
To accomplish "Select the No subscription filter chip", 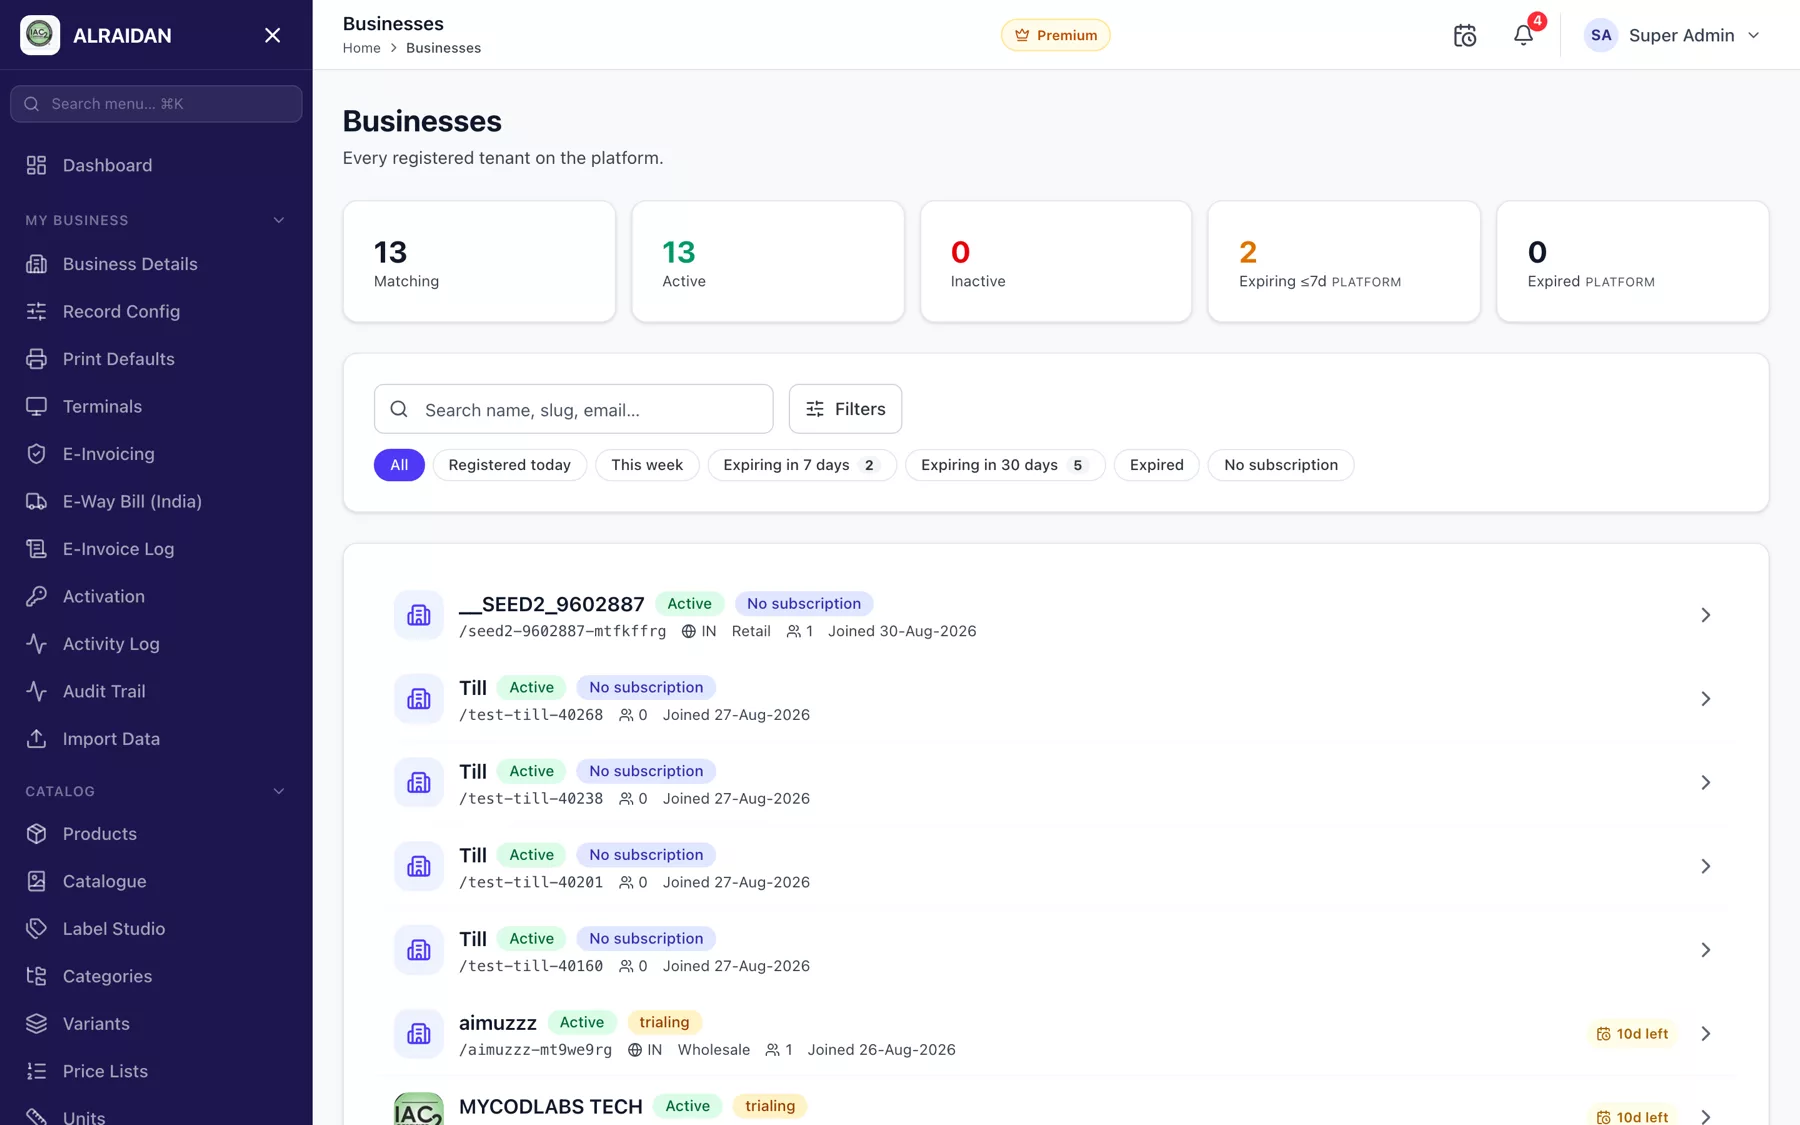I will click(x=1281, y=465).
